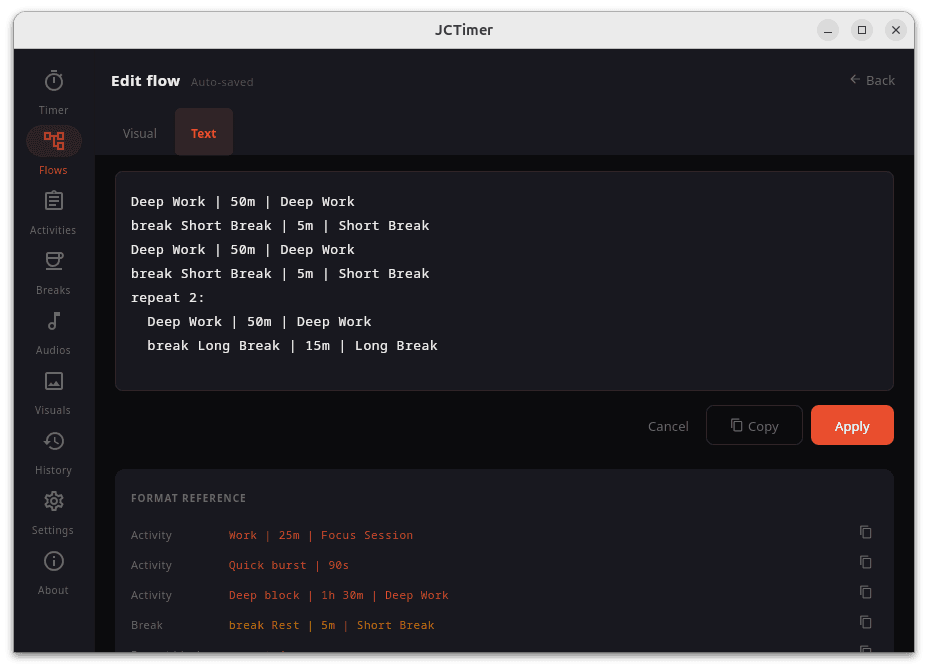This screenshot has width=928, height=669.
Task: Open the Visuals image icon
Action: 53,381
